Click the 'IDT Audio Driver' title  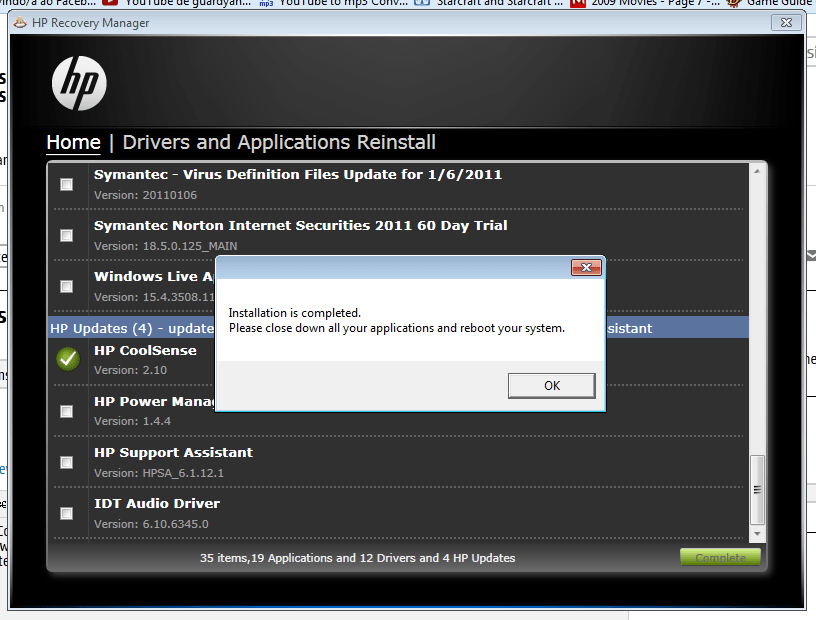(157, 503)
